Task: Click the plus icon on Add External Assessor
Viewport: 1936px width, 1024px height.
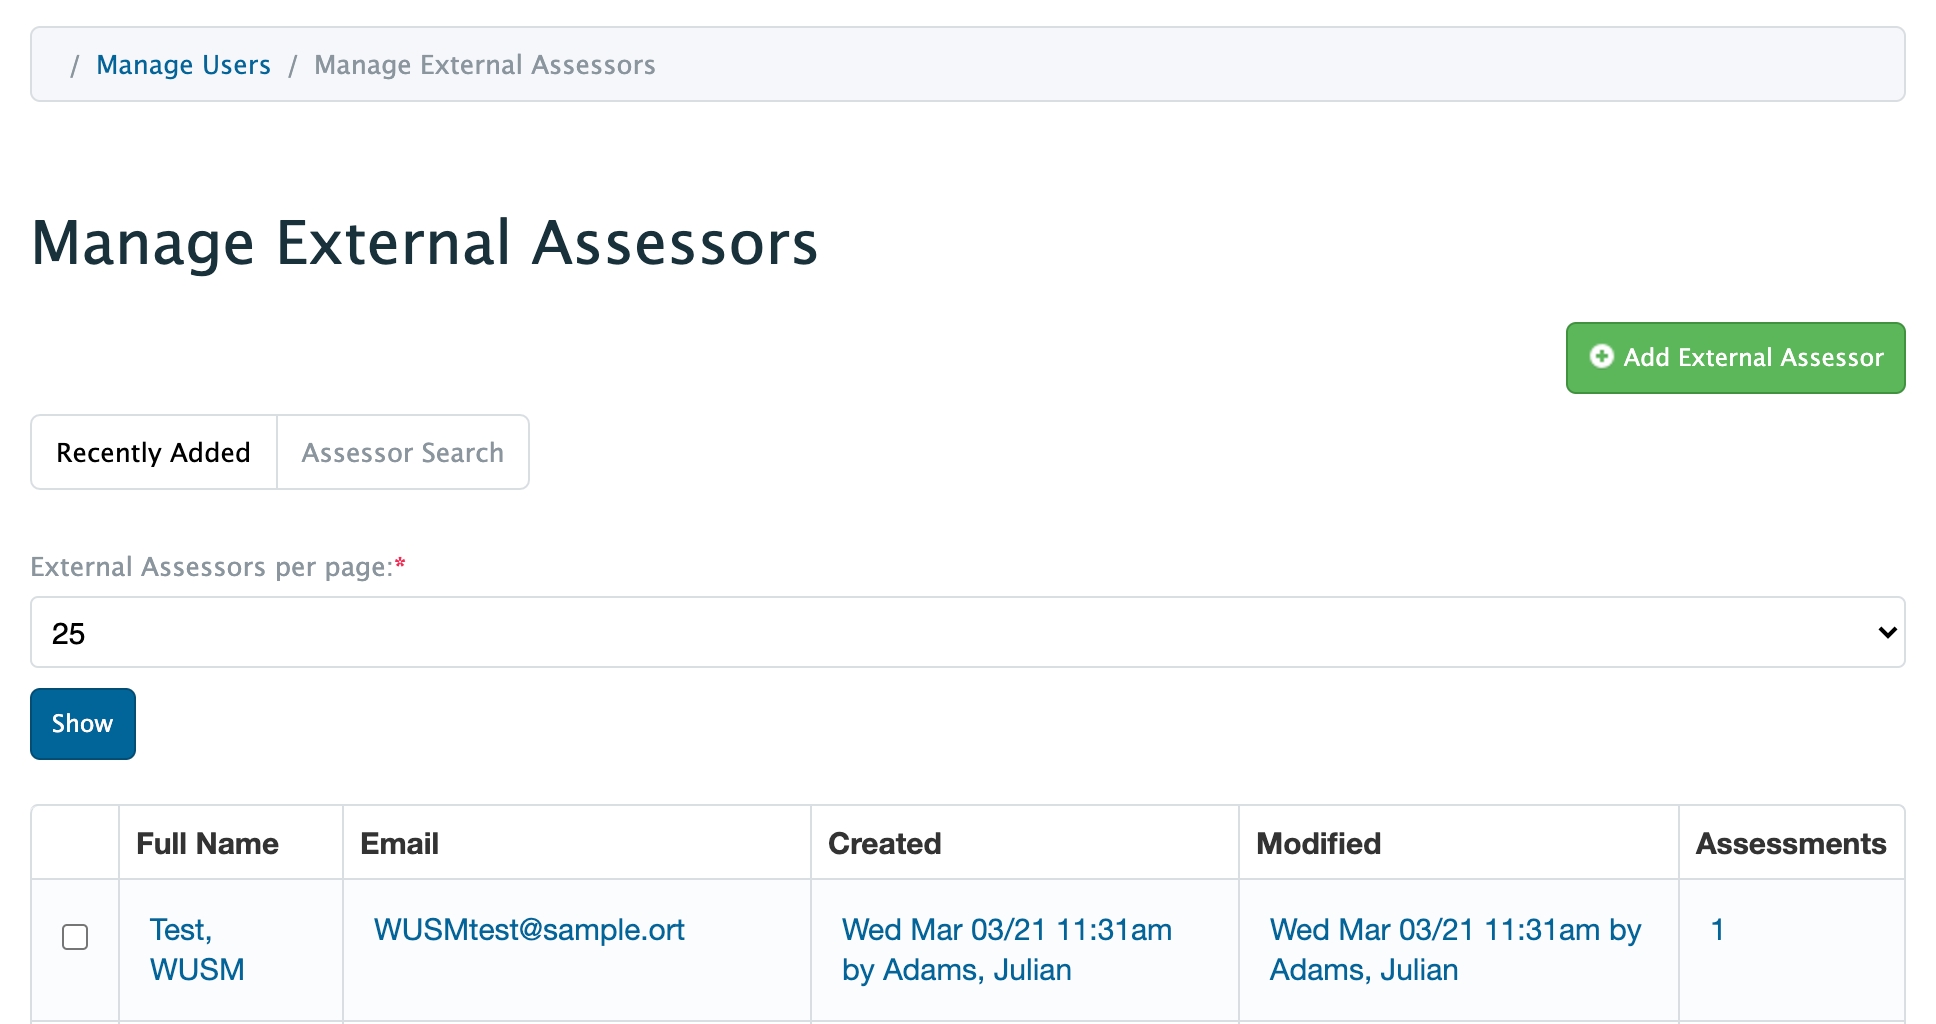Action: tap(1601, 357)
